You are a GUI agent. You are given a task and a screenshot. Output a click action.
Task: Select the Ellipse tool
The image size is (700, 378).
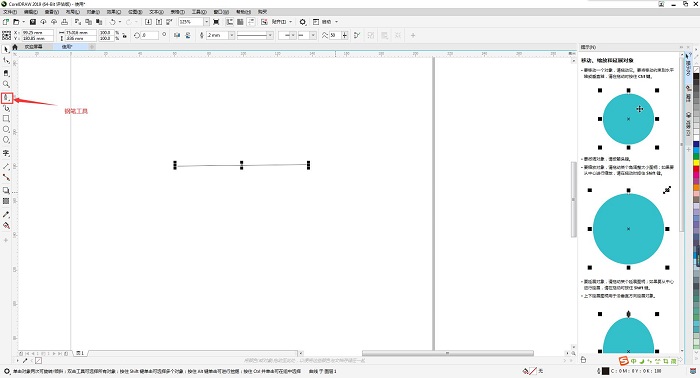pos(6,129)
